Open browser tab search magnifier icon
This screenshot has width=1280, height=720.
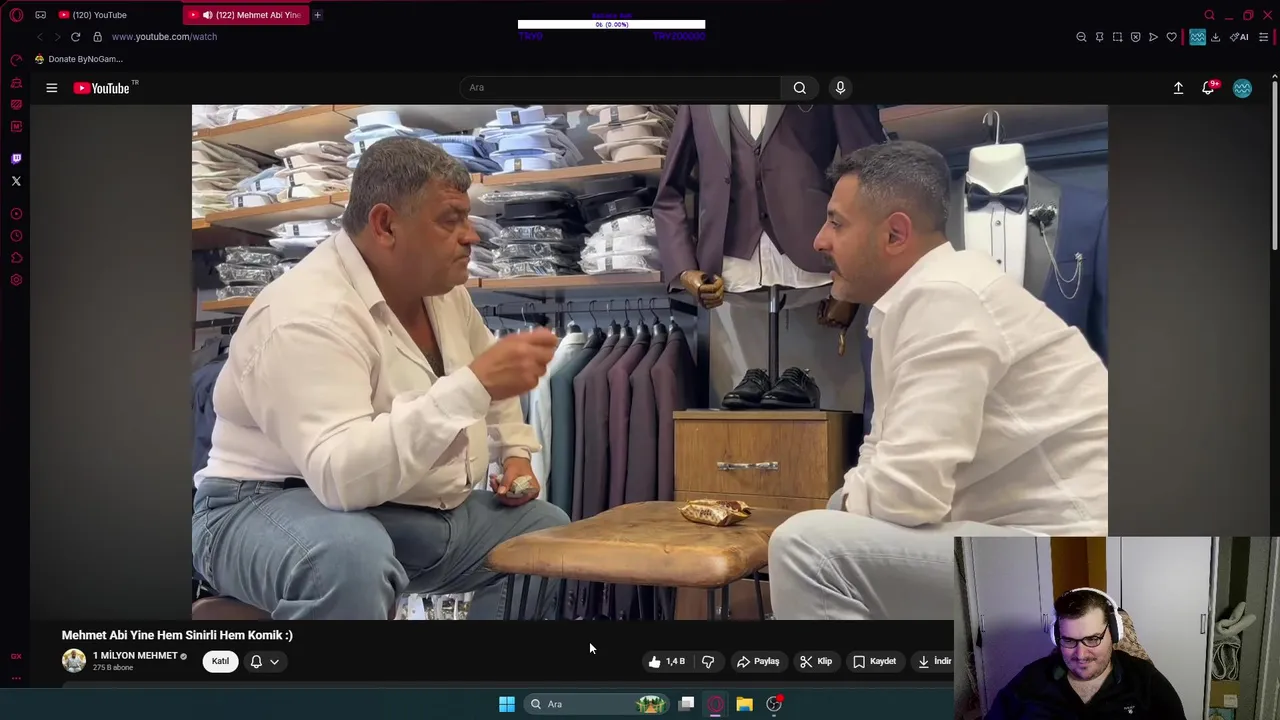pyautogui.click(x=1210, y=15)
